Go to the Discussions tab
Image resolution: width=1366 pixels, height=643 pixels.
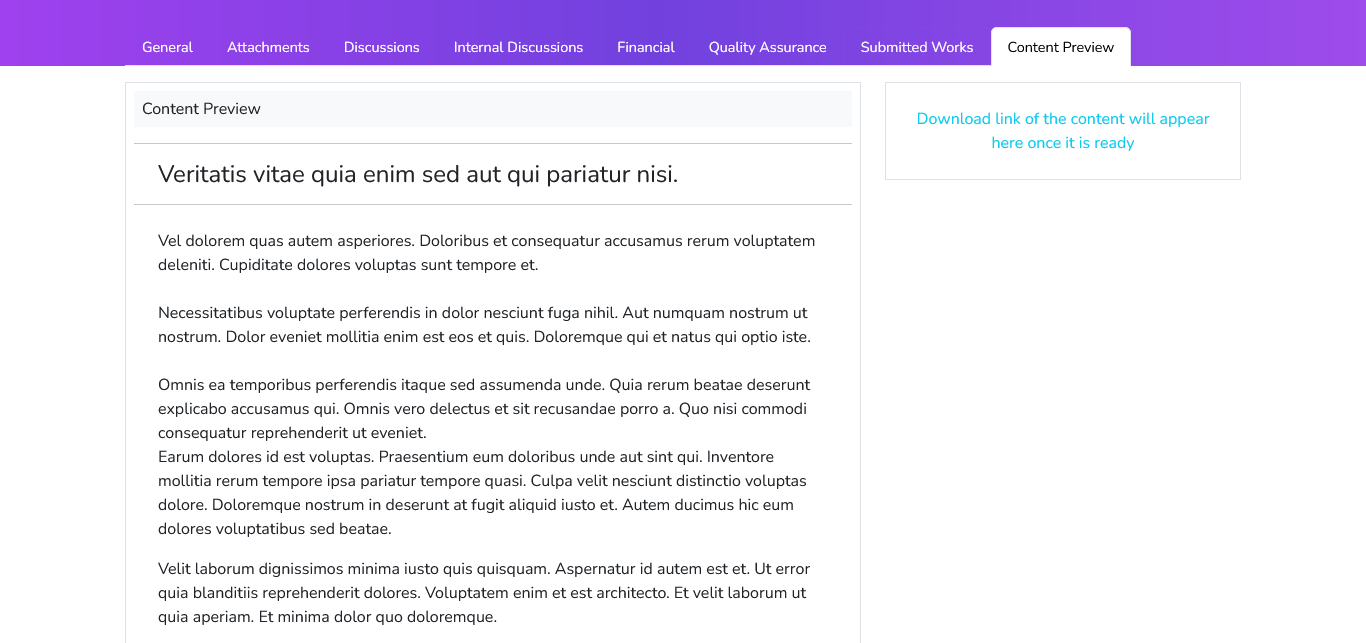tap(381, 47)
